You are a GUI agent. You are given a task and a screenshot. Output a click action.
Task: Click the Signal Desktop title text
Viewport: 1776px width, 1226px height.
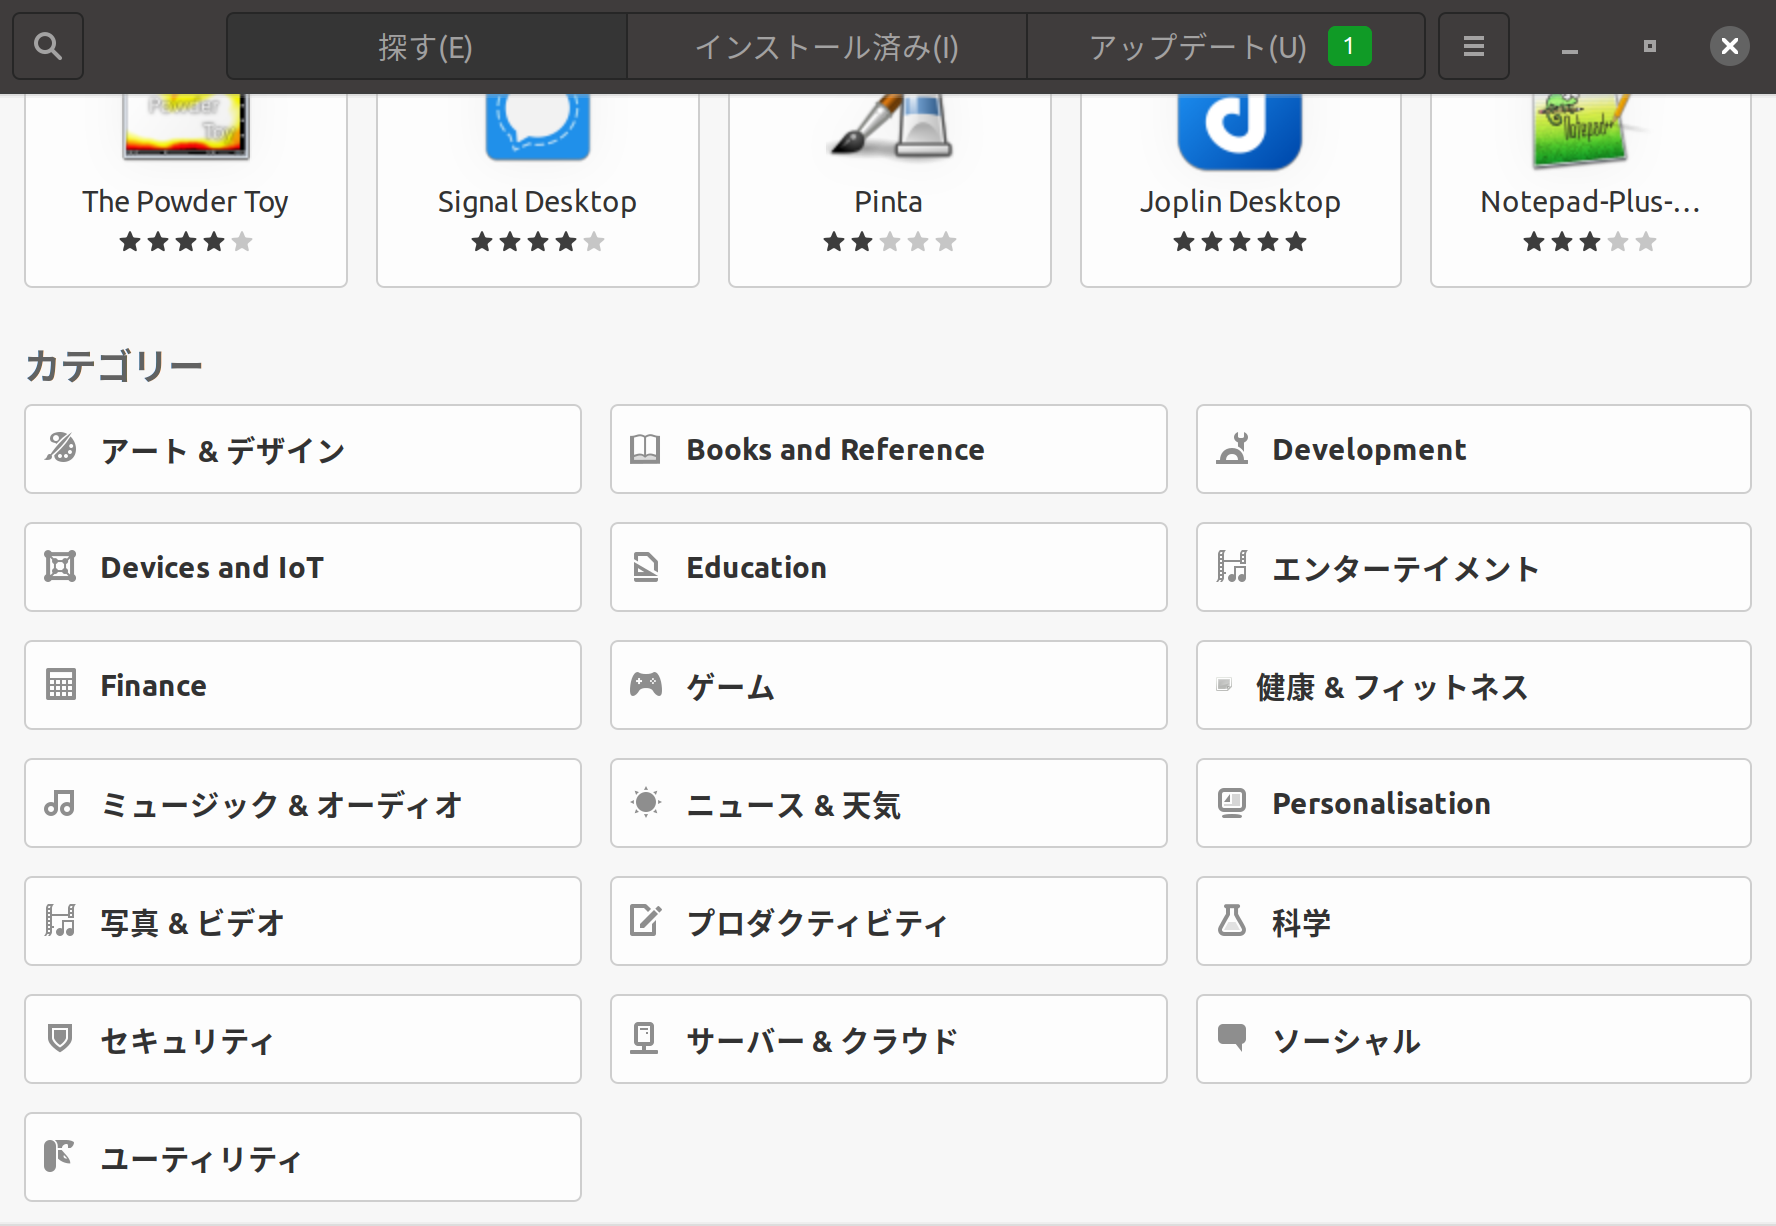click(x=537, y=202)
